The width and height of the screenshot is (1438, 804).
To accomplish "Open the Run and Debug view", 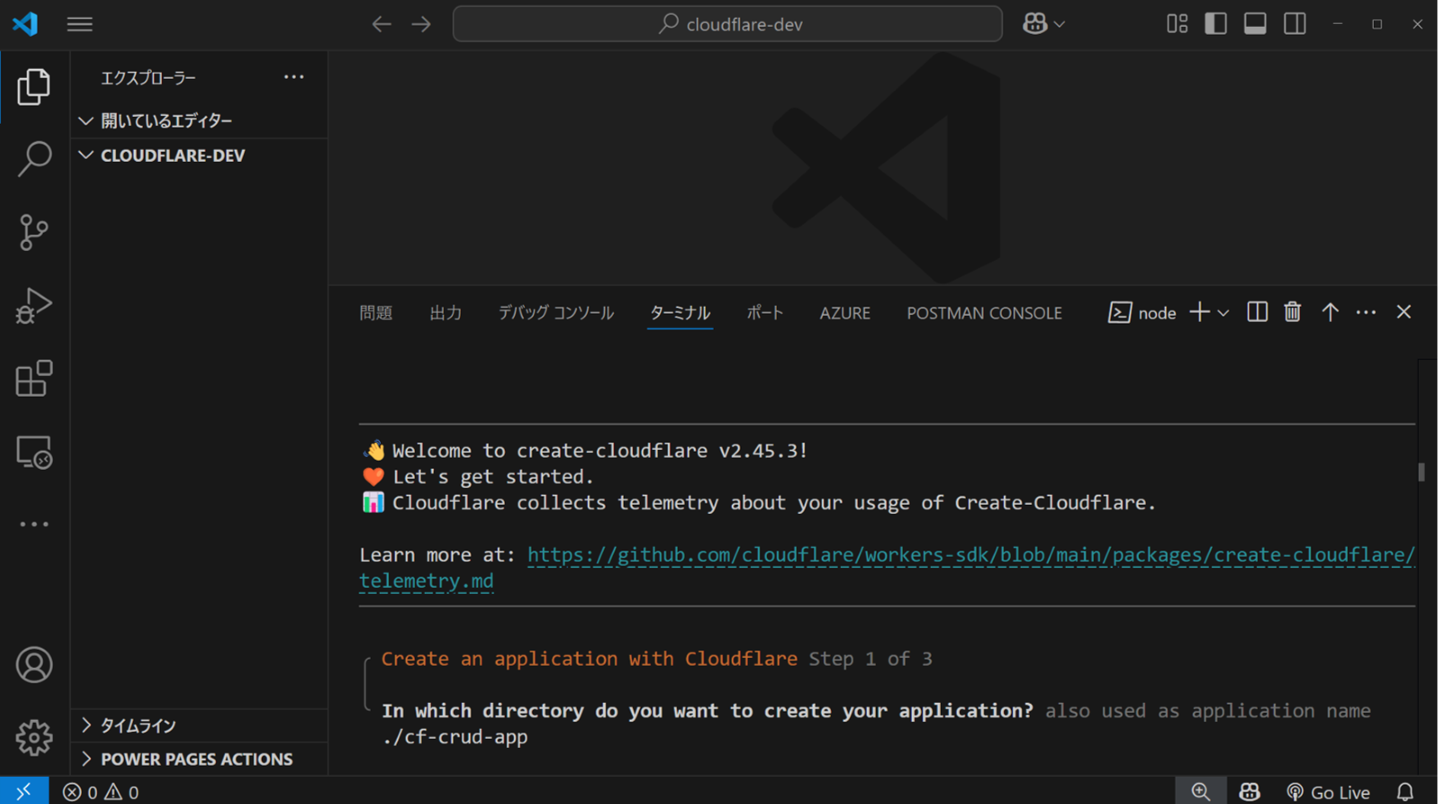I will pos(34,305).
